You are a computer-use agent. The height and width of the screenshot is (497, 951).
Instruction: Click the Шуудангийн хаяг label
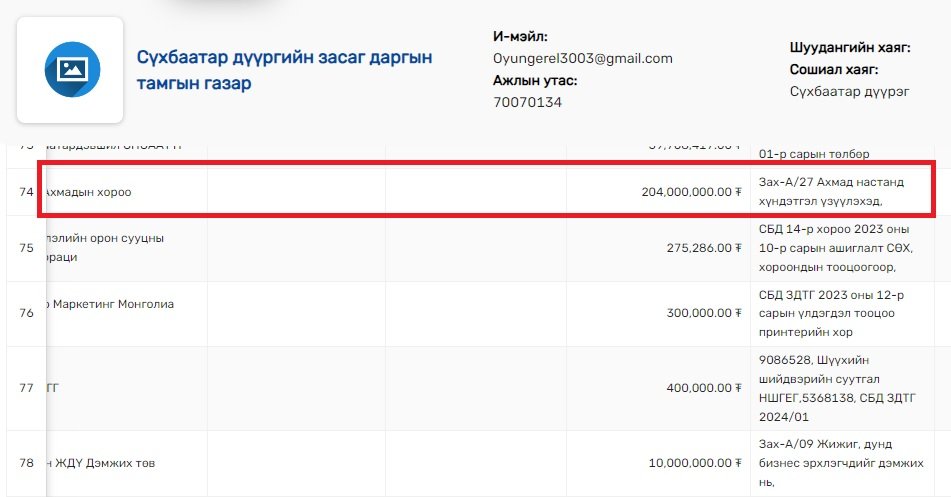tap(850, 47)
